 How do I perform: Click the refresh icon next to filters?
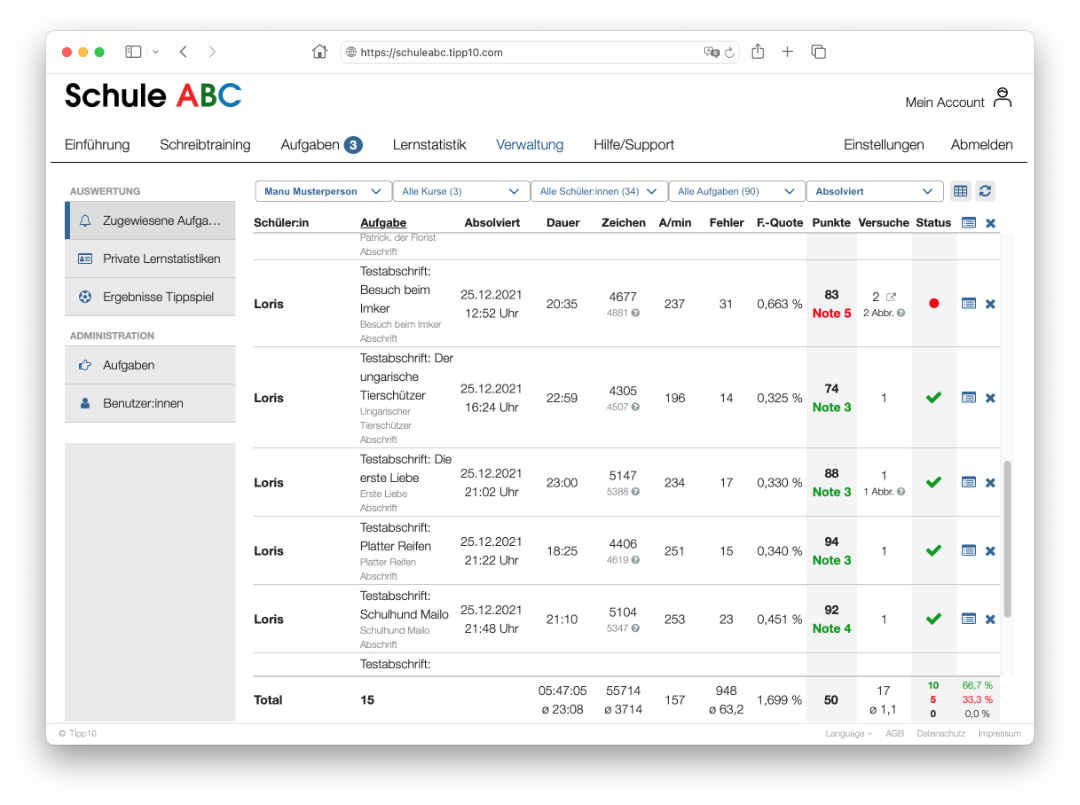pos(985,191)
